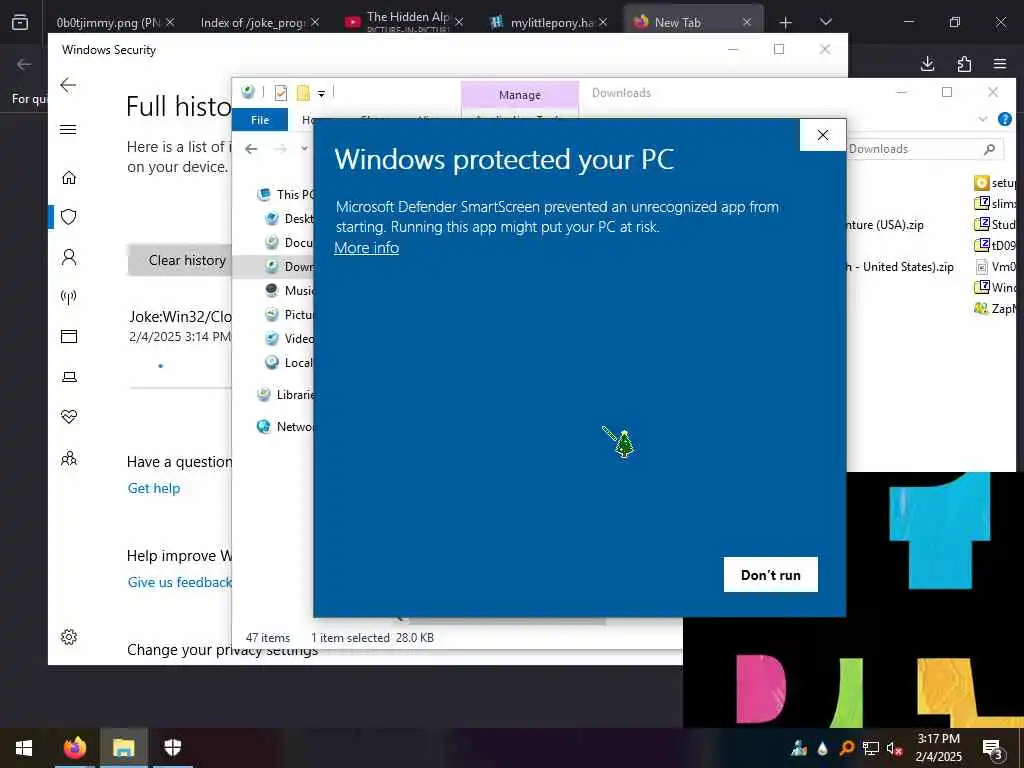Click Explorer back navigation arrow

251,149
